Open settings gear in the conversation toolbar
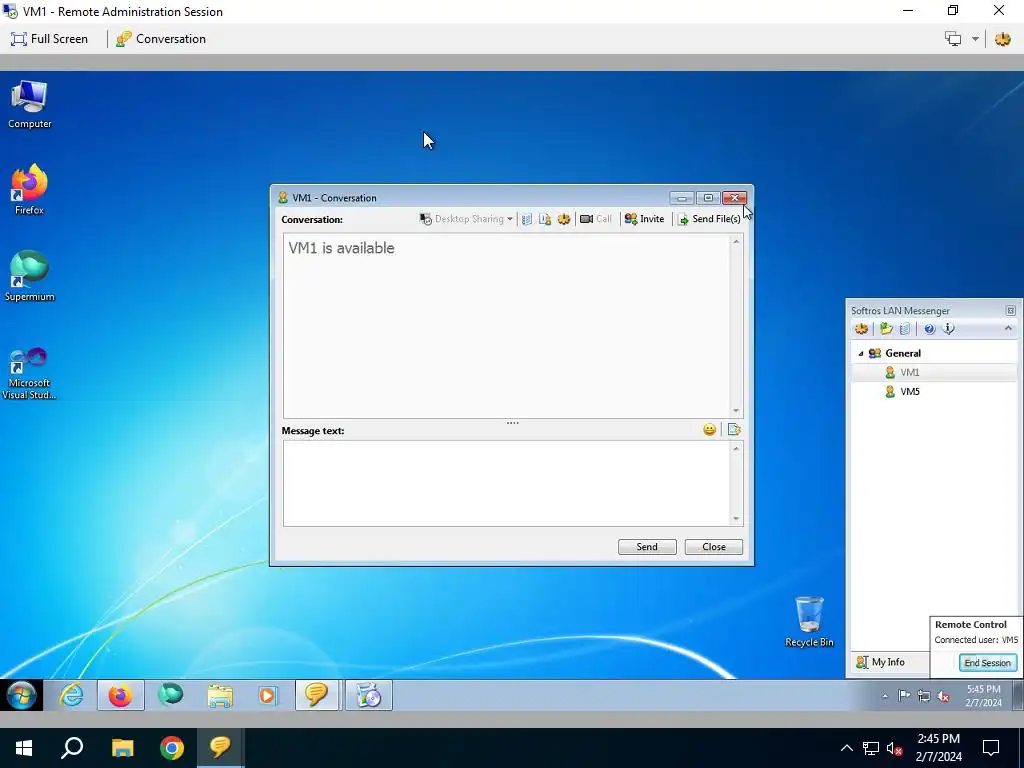1024x768 pixels. 564,219
